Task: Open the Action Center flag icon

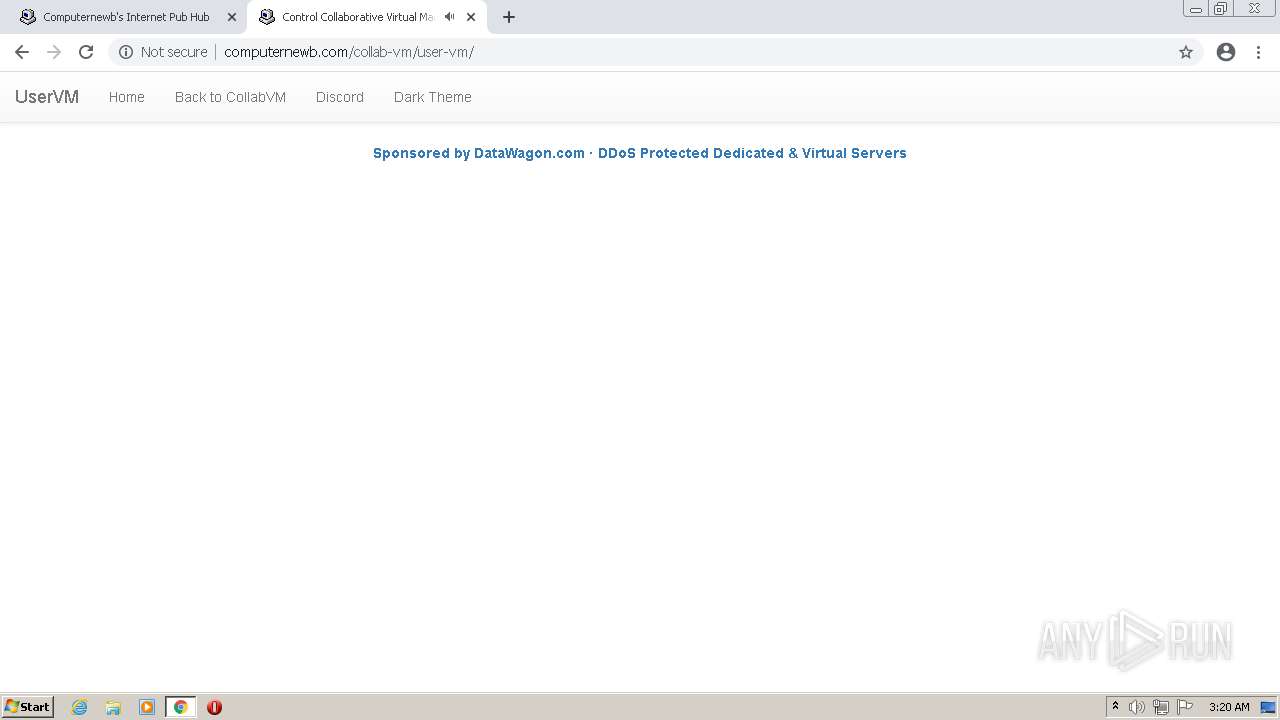Action: (x=1185, y=707)
